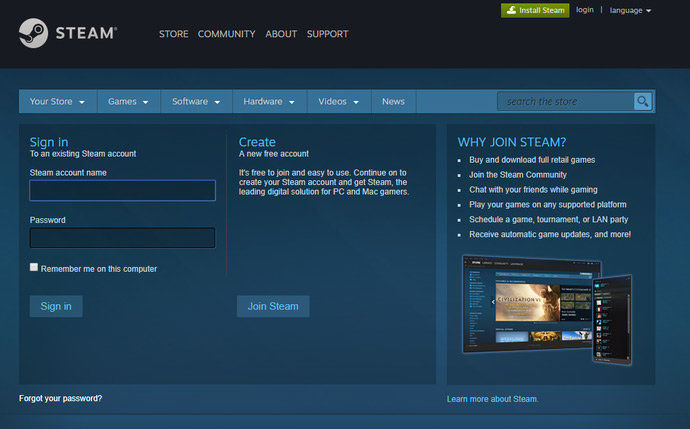The height and width of the screenshot is (429, 690).
Task: Click the Sign in button
Action: 56,306
